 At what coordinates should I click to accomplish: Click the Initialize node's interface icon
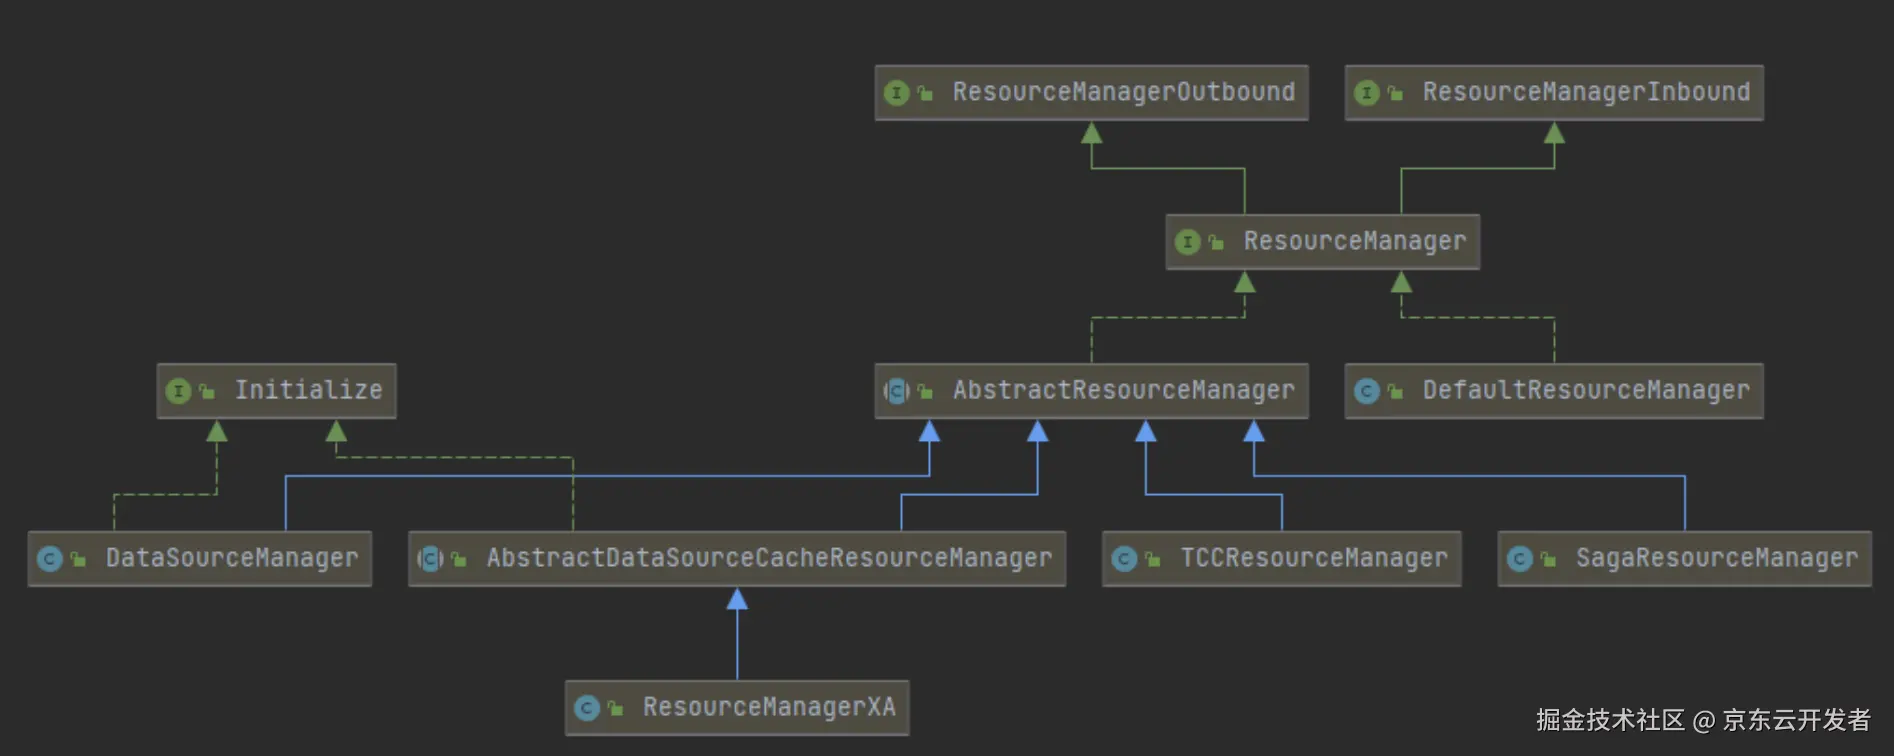178,391
